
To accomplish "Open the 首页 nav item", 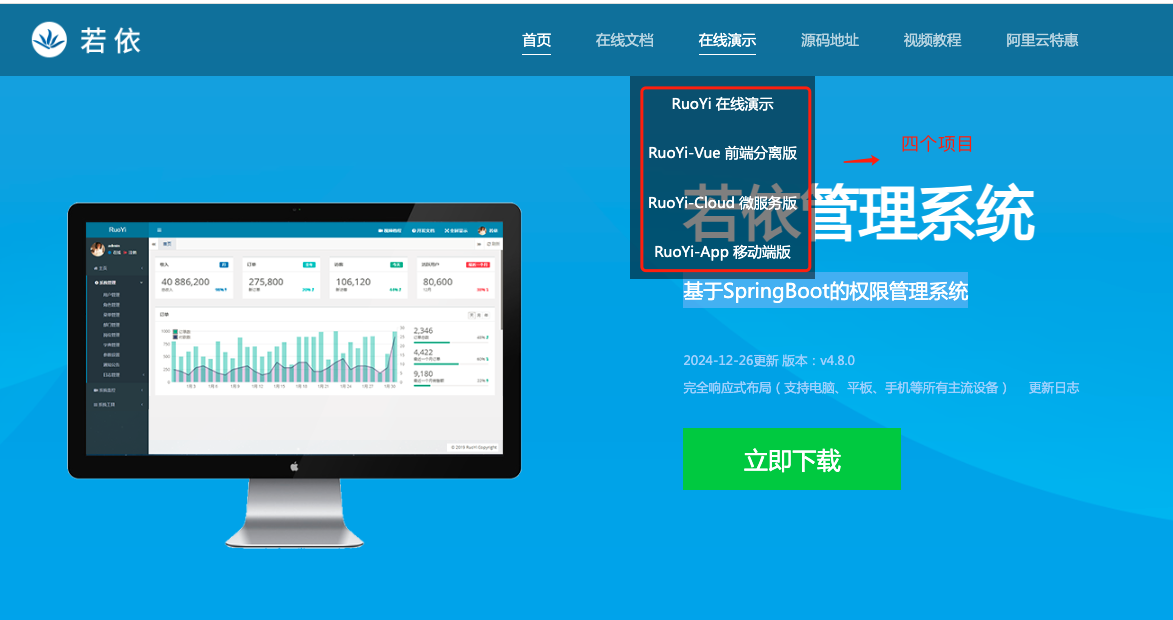I will (536, 40).
